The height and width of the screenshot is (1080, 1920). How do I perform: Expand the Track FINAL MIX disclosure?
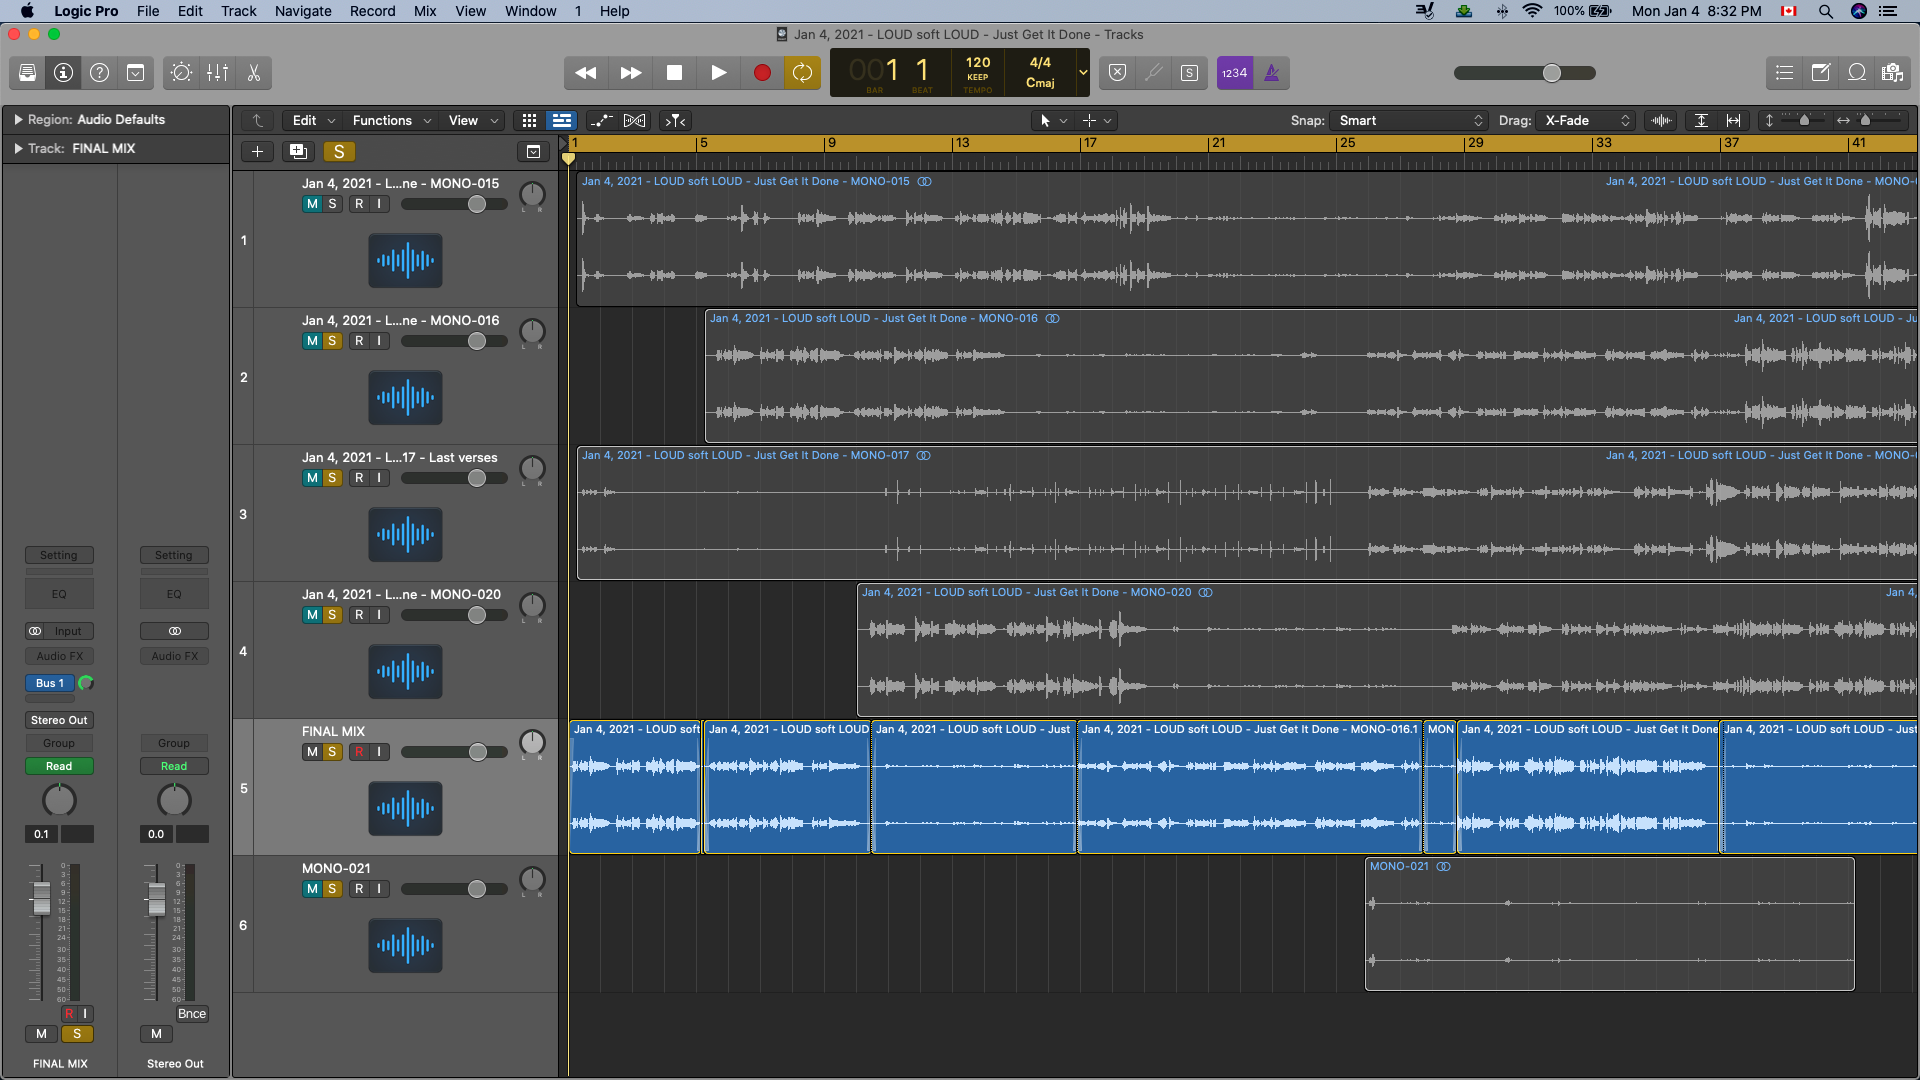coord(18,149)
